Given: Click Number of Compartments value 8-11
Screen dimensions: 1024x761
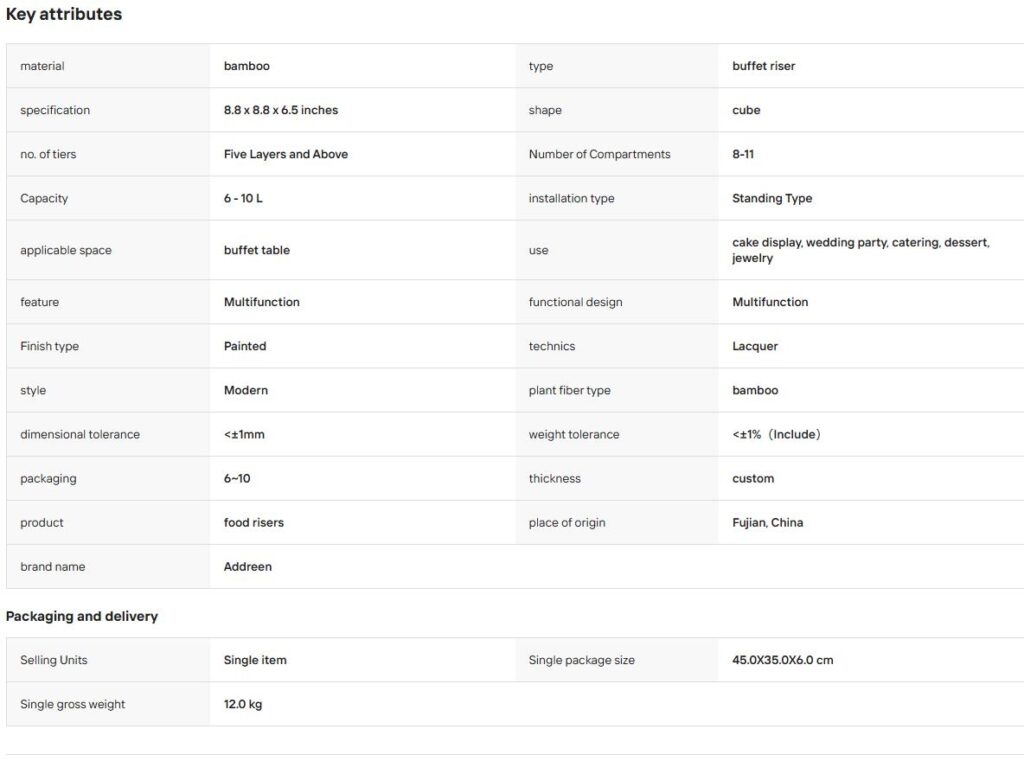Looking at the screenshot, I should [743, 154].
